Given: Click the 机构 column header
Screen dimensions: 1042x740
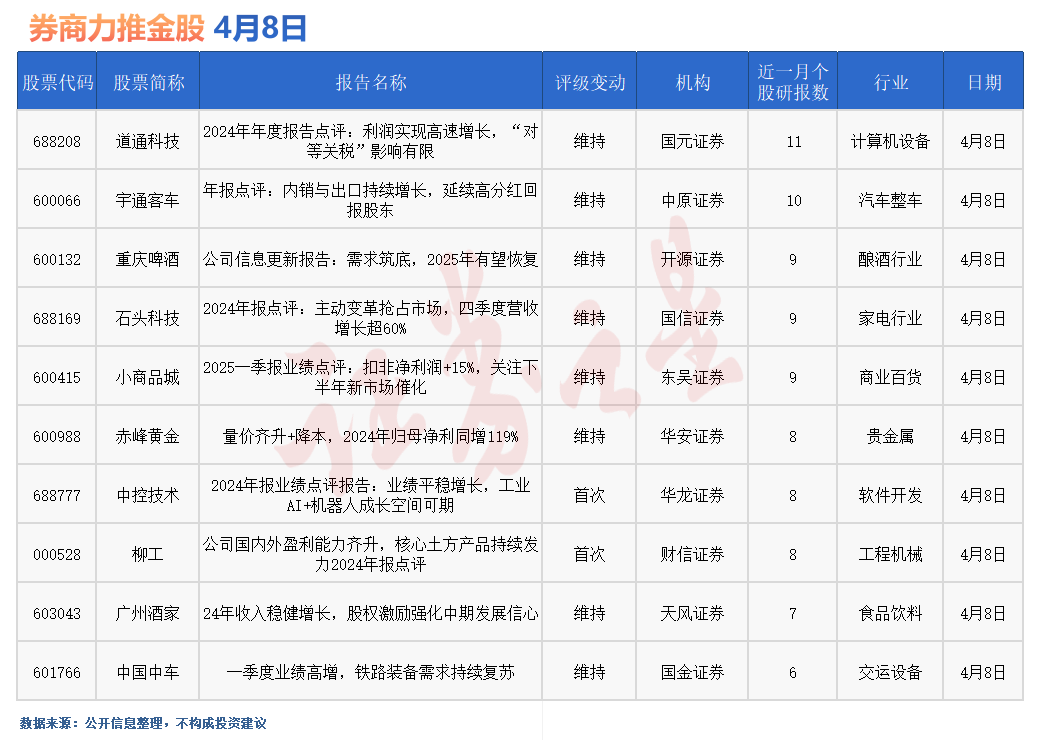Looking at the screenshot, I should [x=692, y=82].
